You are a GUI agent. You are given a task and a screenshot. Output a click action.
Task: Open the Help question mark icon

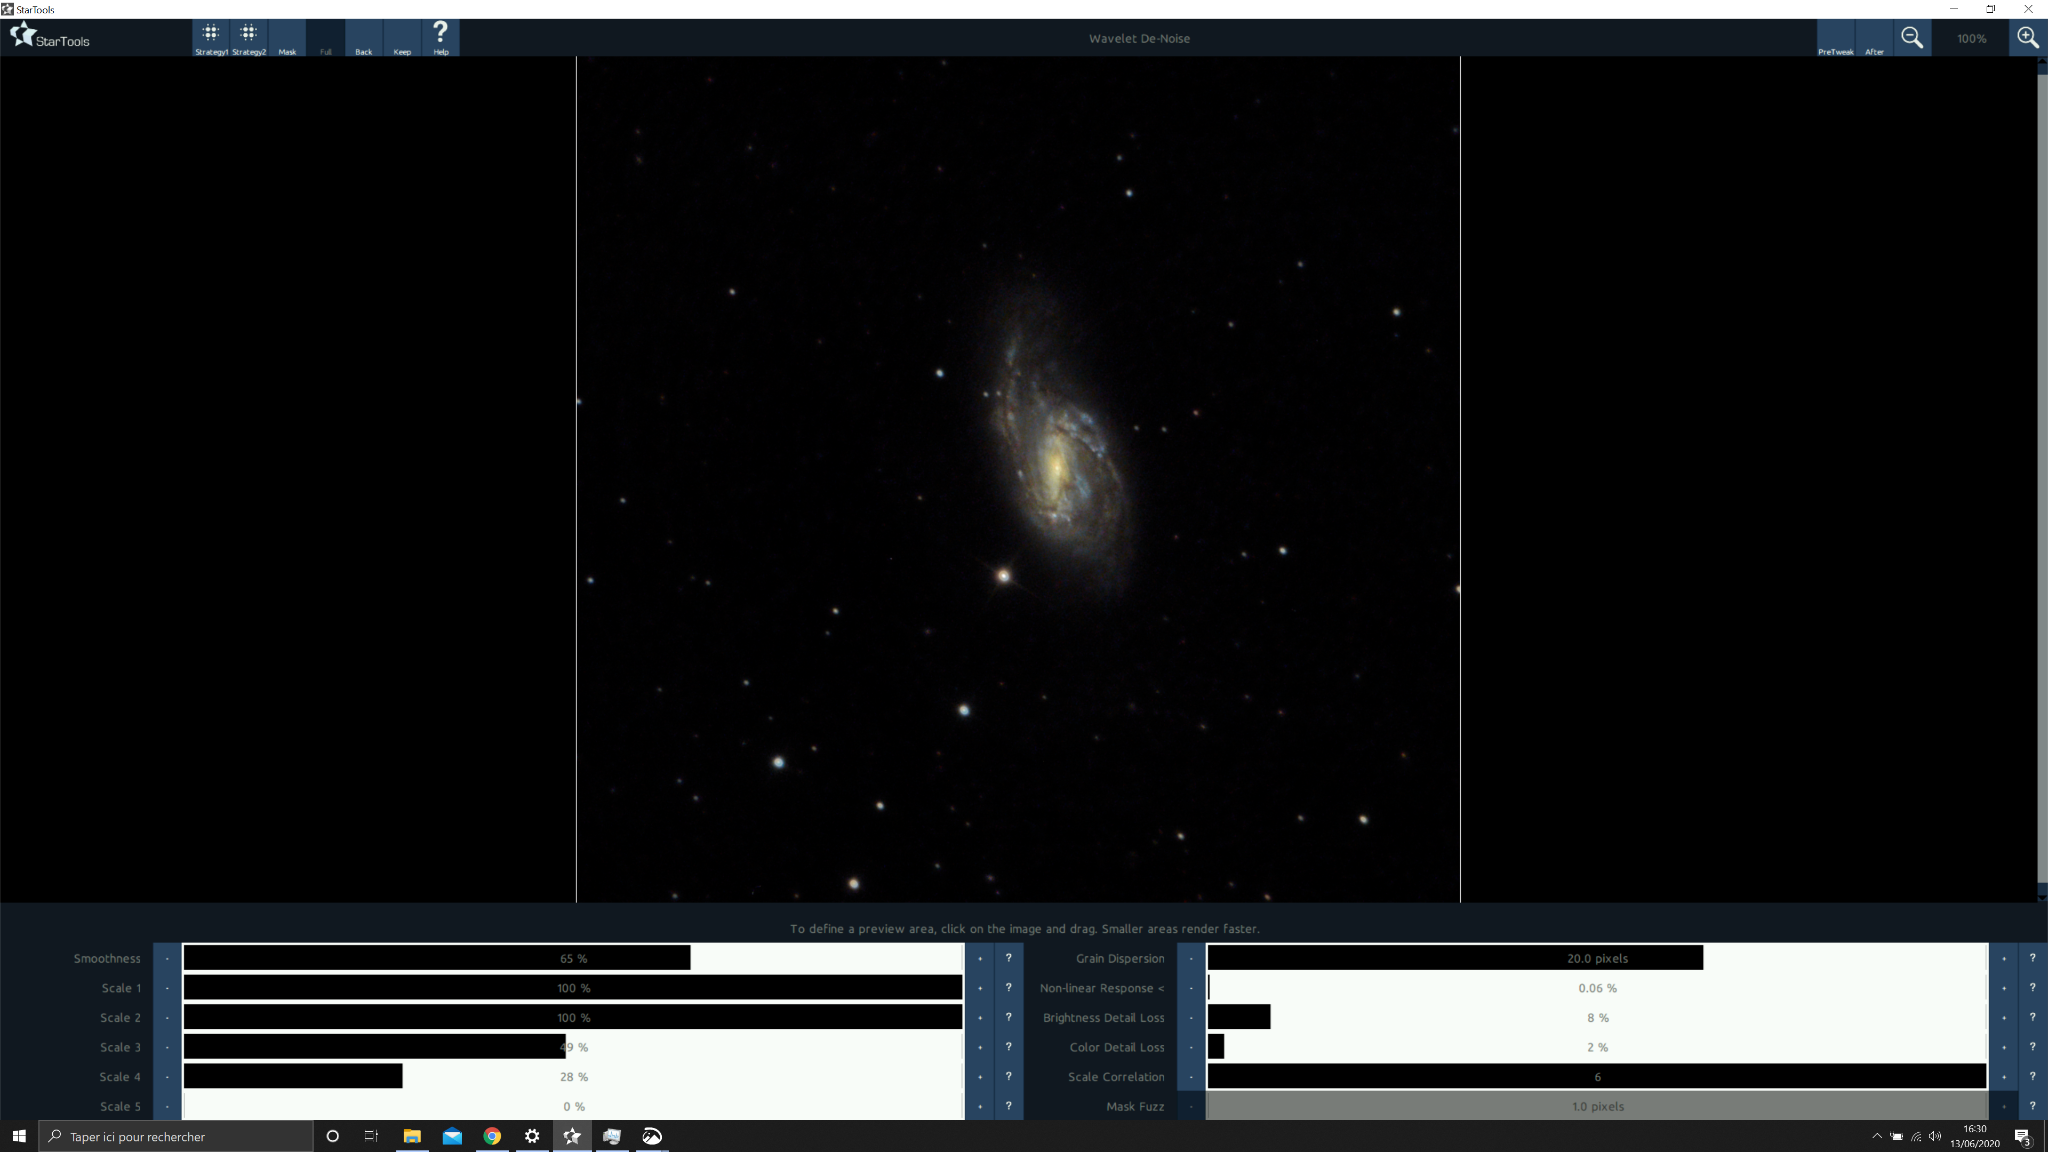click(441, 38)
